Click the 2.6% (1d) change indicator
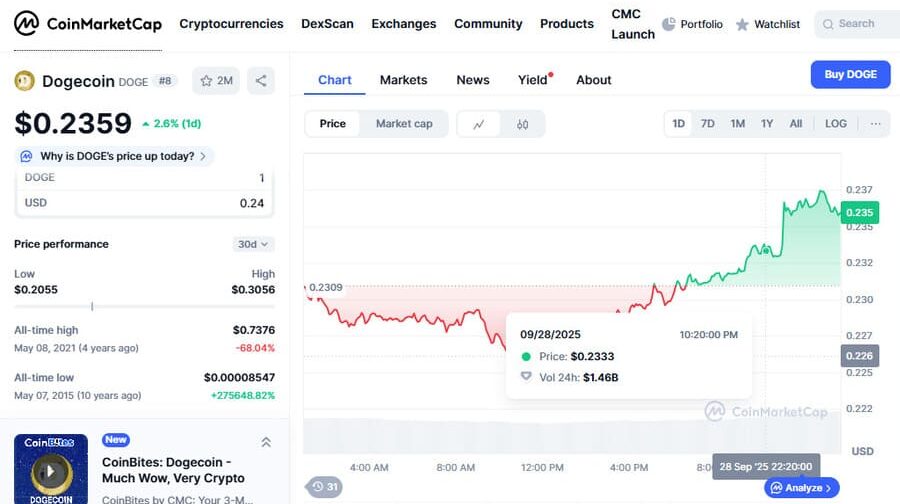The height and width of the screenshot is (504, 900). coord(172,123)
